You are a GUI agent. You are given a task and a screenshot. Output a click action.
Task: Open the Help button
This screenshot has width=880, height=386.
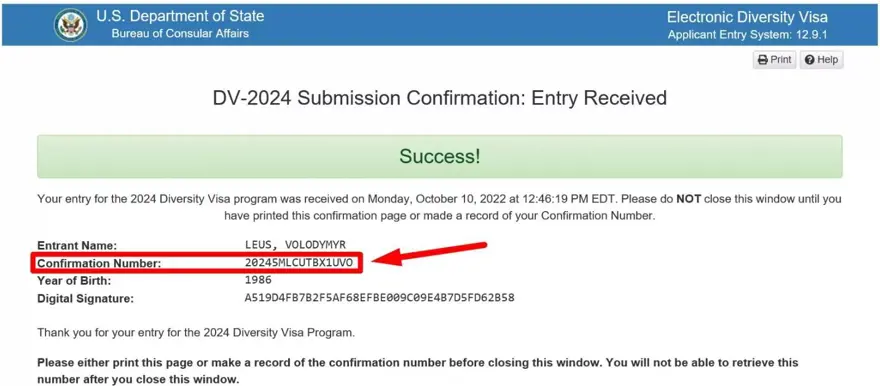click(821, 60)
